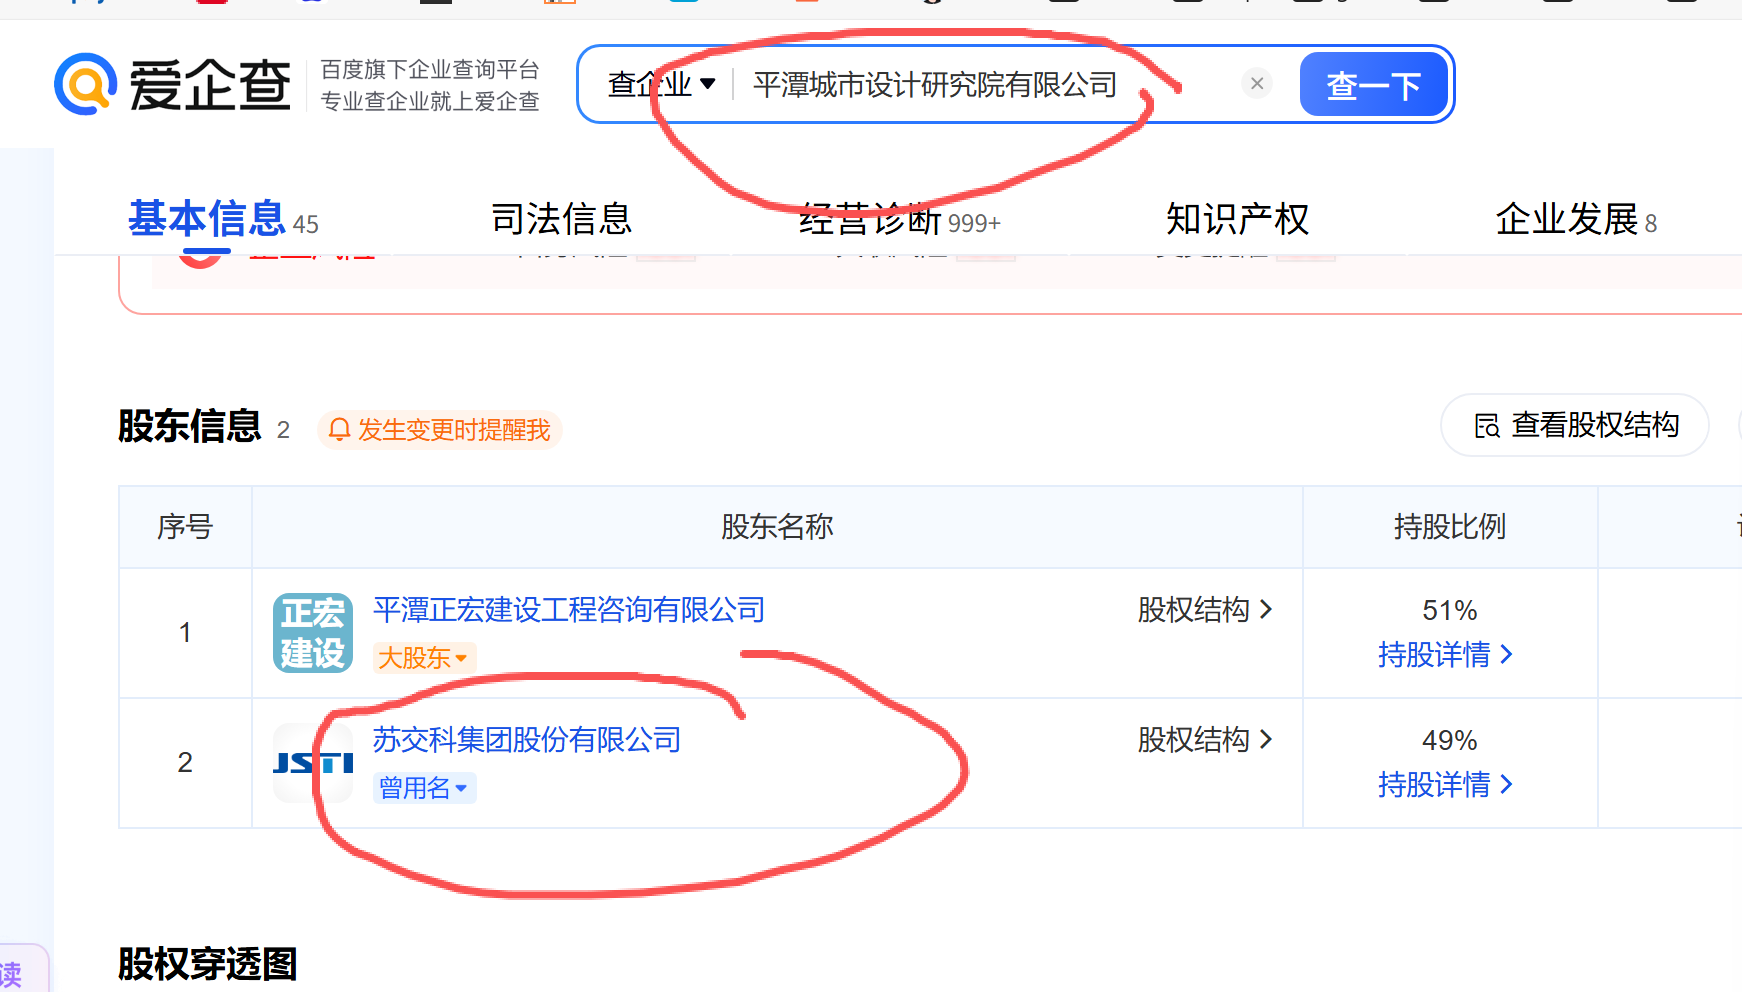Click the 49% shareholding value
The image size is (1742, 992).
click(1450, 740)
